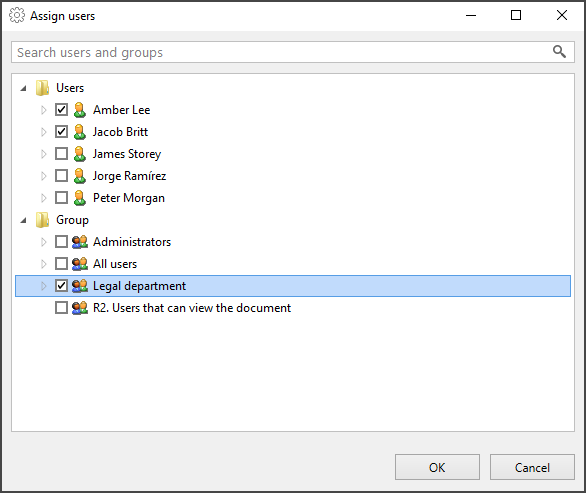Click the Administrators group icon

[x=80, y=242]
